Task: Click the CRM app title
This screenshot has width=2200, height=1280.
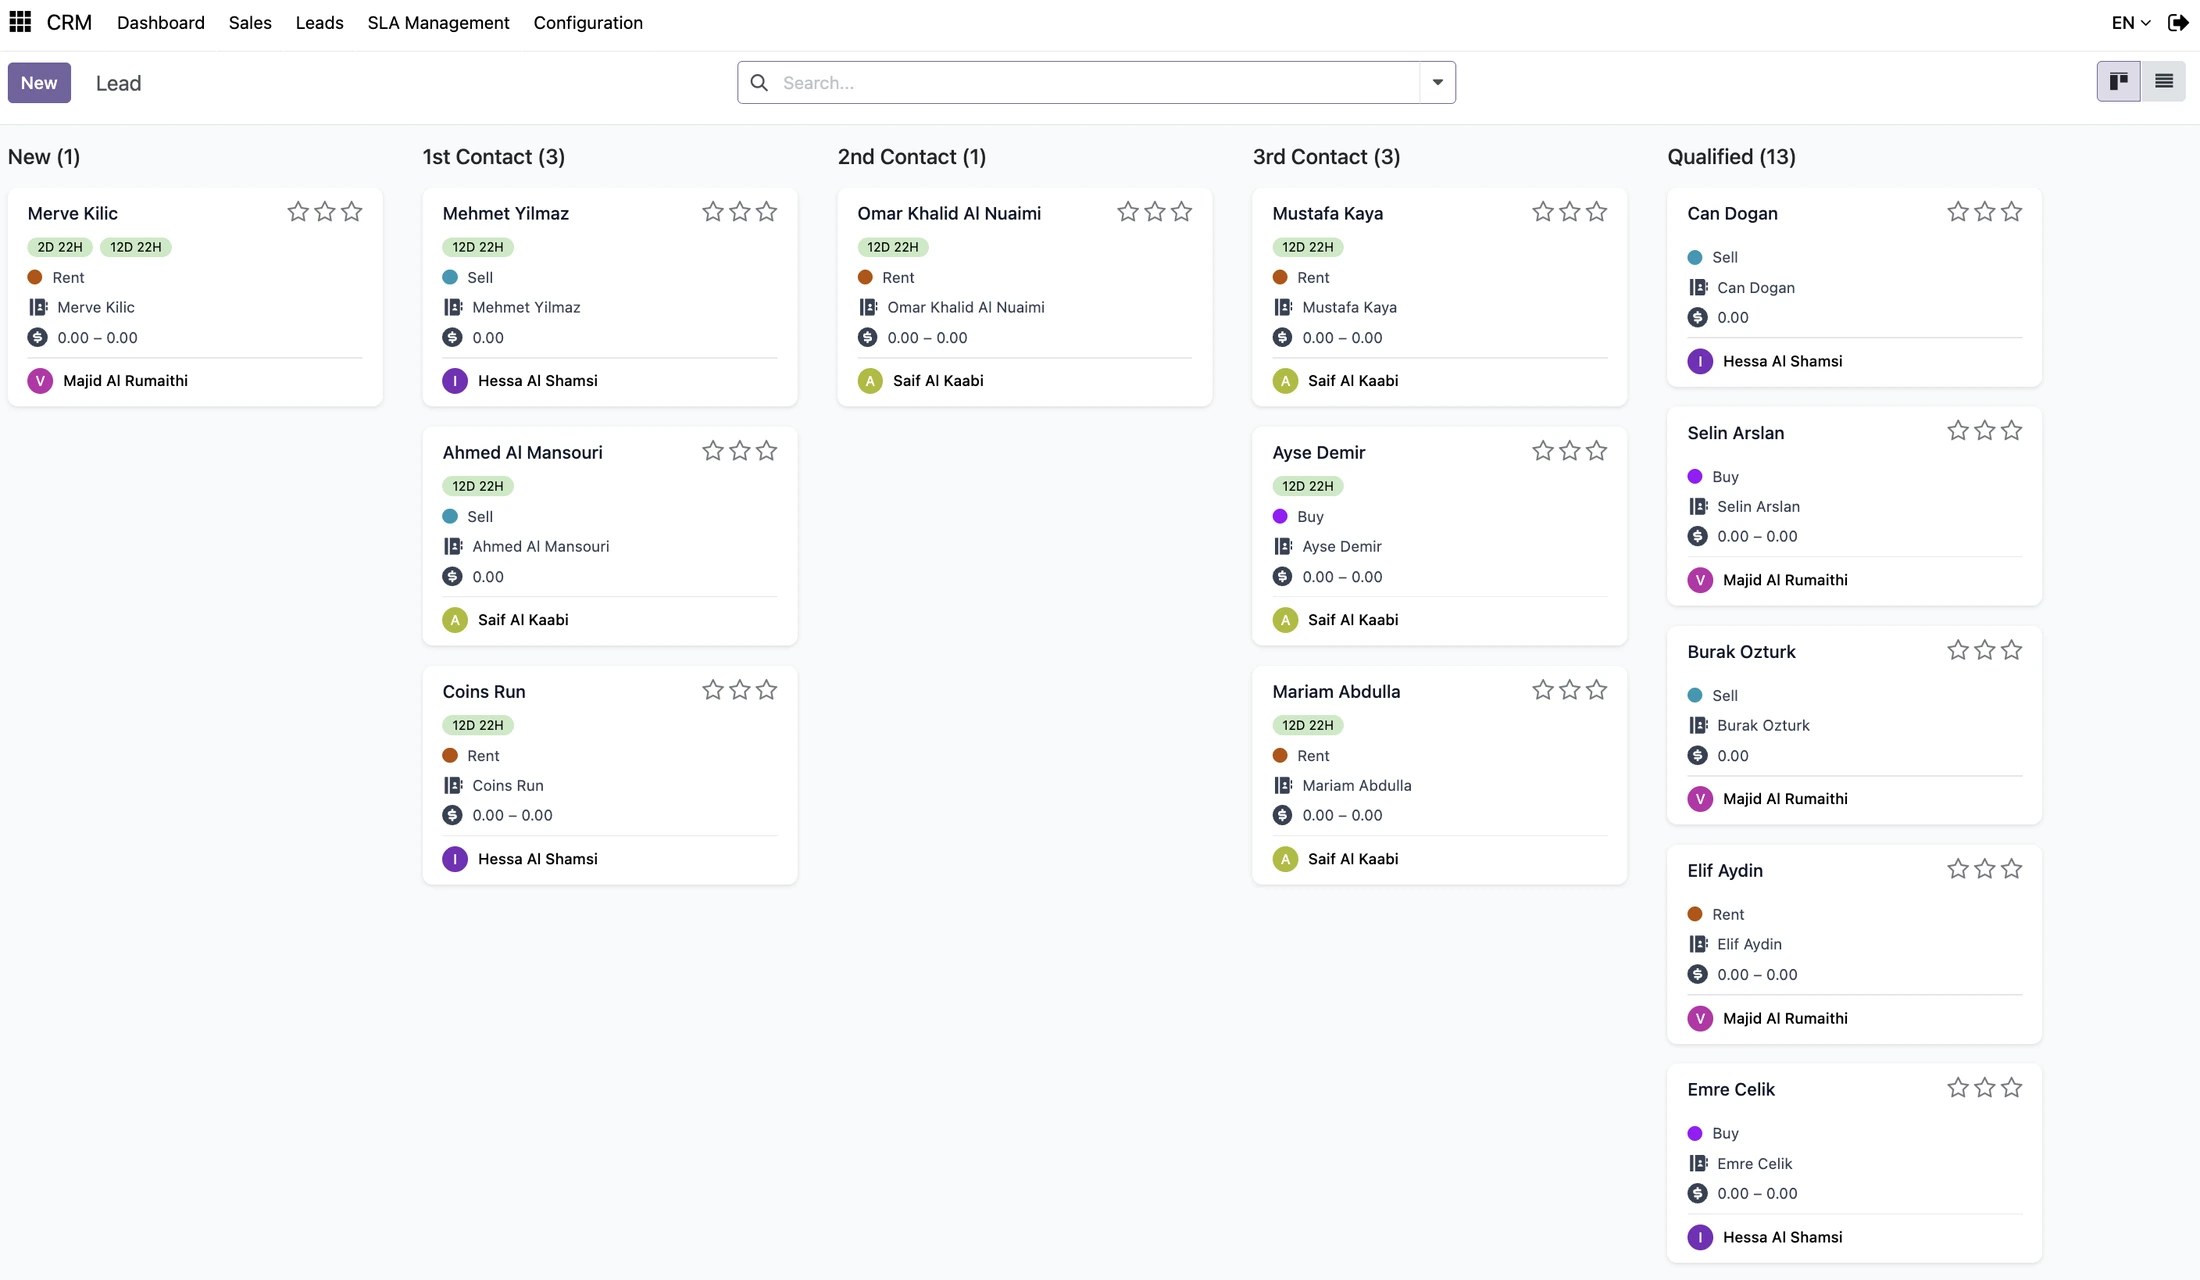Action: point(69,22)
